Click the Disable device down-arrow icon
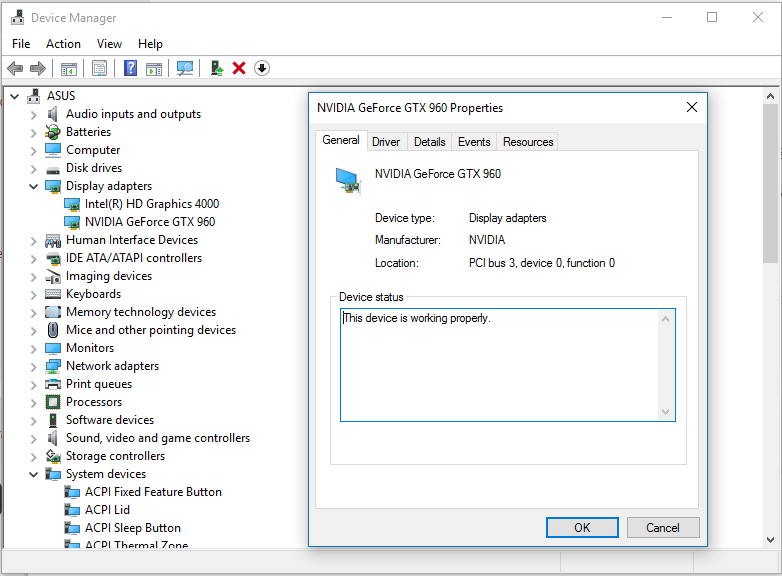782x576 pixels. 262,68
